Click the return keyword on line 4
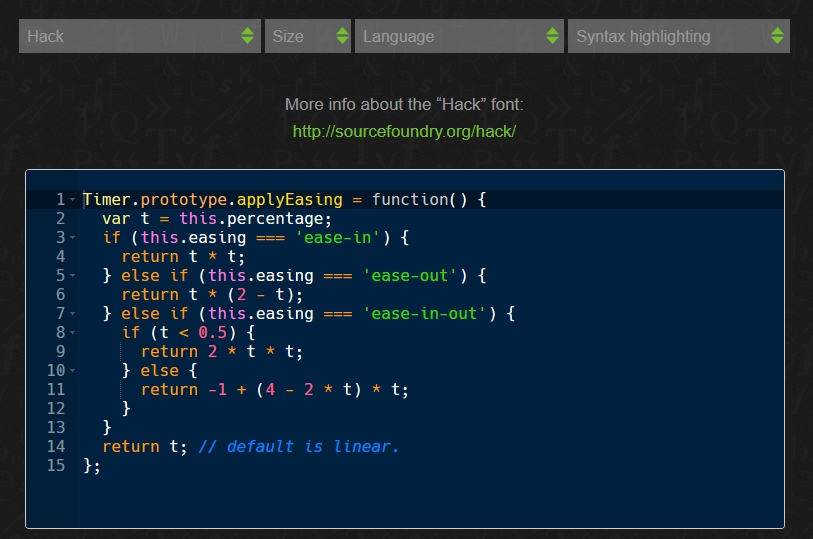Viewport: 813px width, 539px height. (150, 257)
